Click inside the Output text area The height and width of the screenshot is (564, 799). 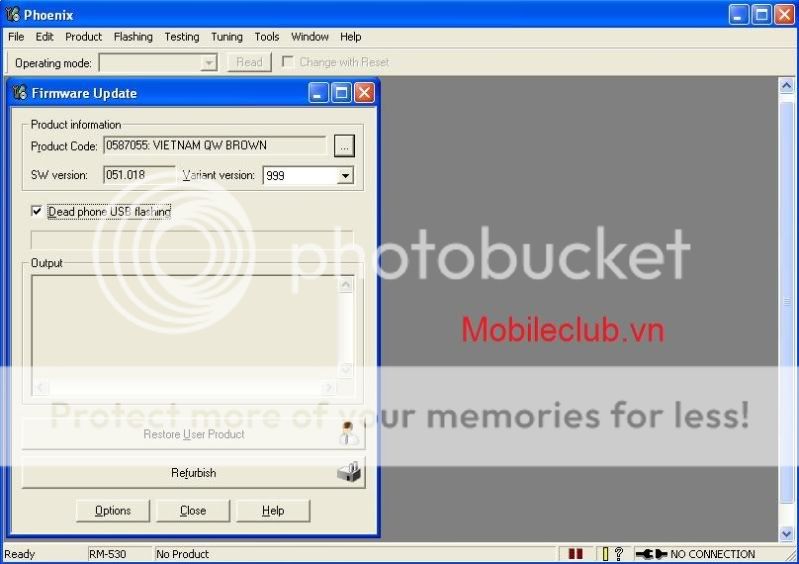tap(185, 329)
